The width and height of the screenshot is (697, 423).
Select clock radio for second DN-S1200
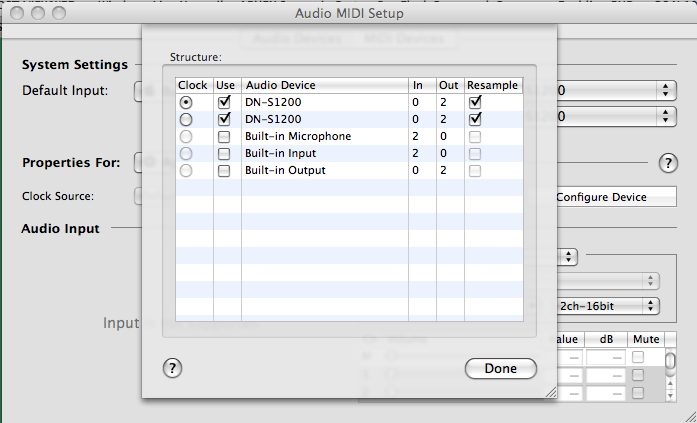[186, 120]
